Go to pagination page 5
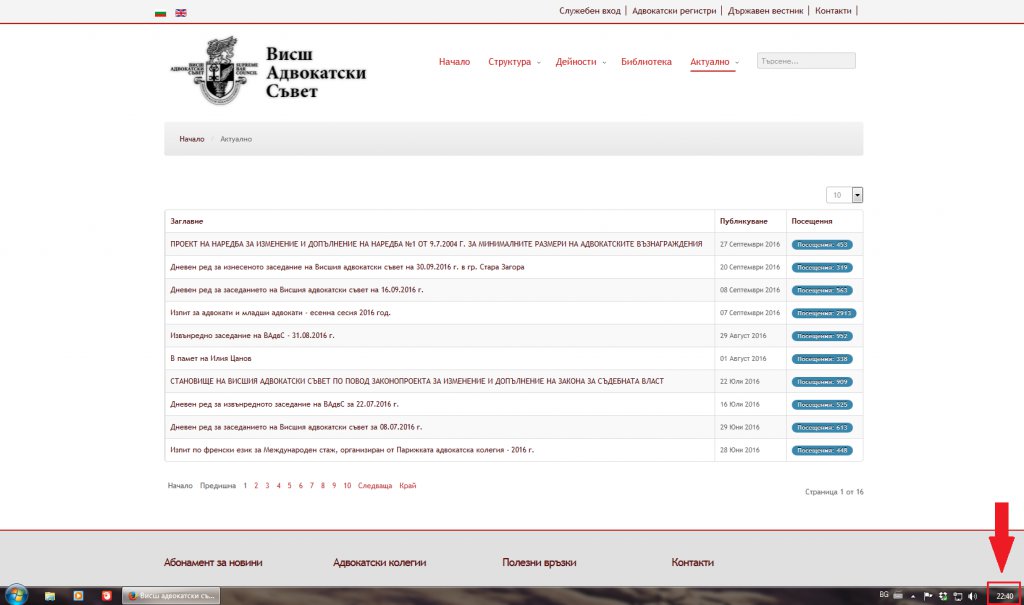Viewport: 1024px width, 605px height. 289,486
